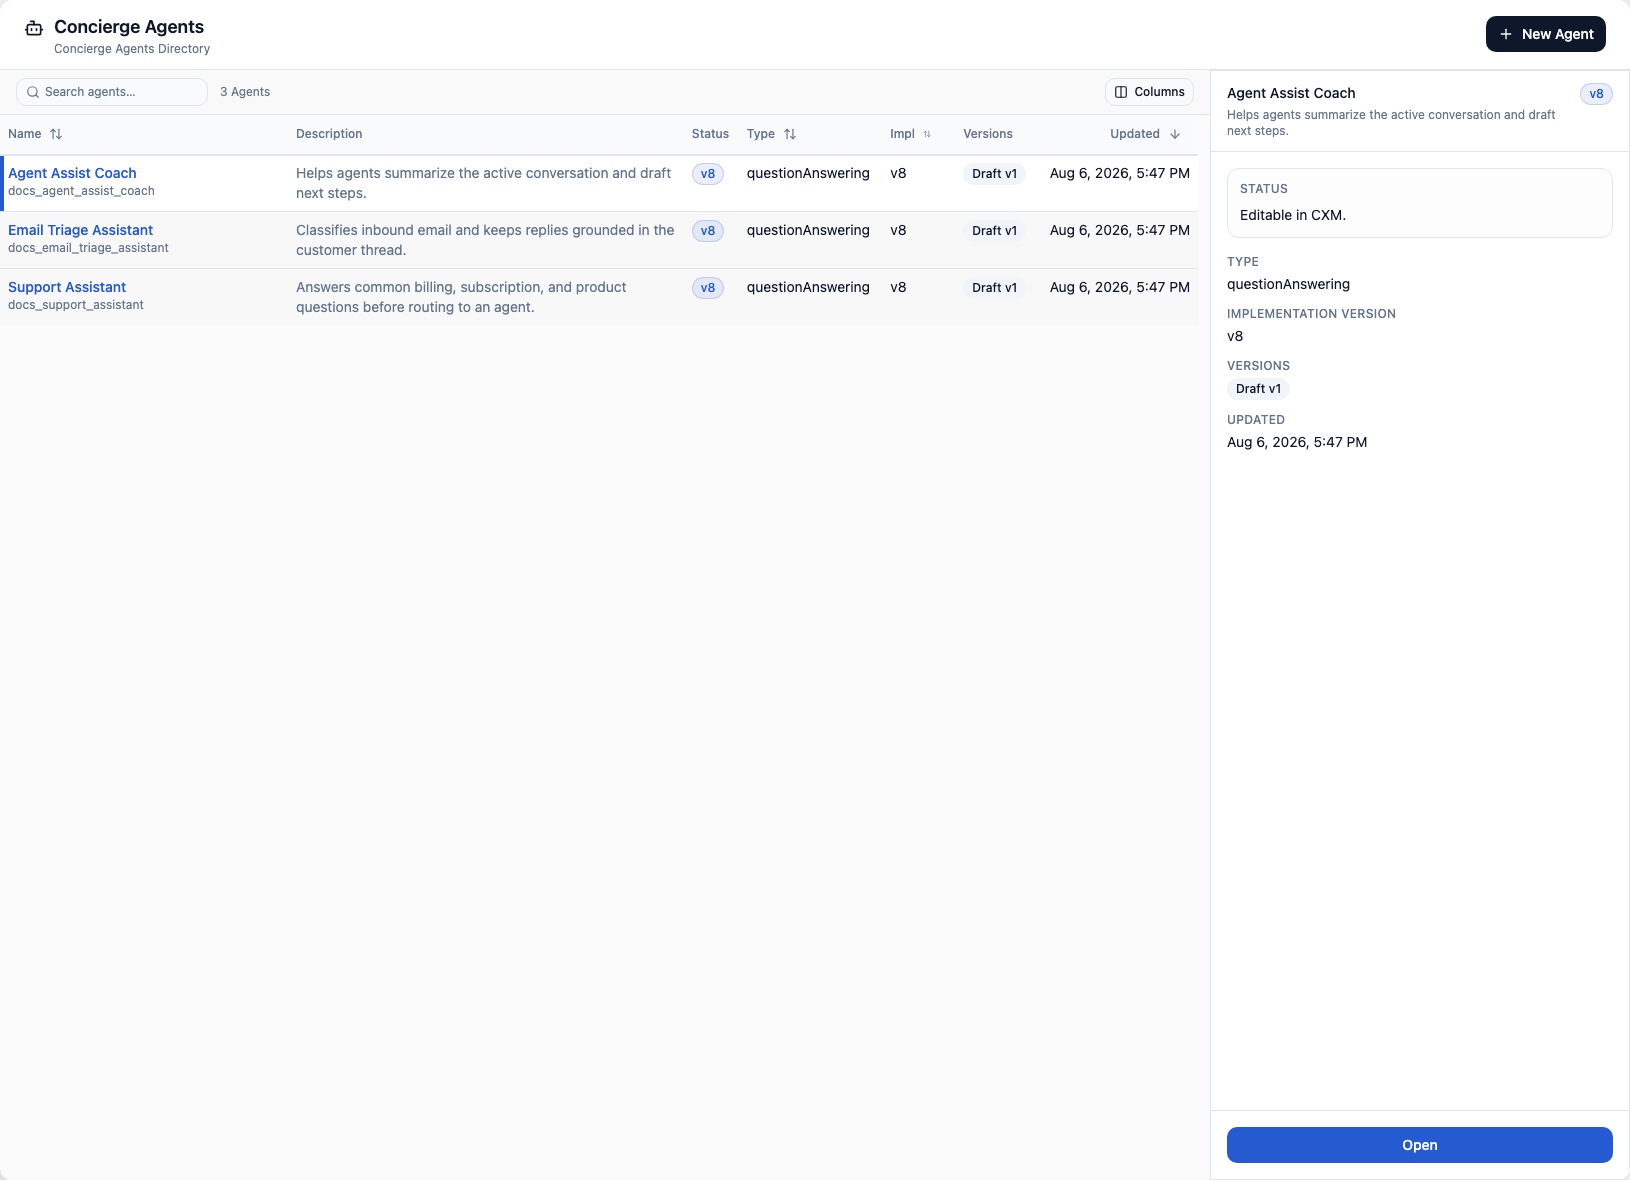The width and height of the screenshot is (1630, 1180).
Task: Click Updated date in Agent Assist Coach row
Action: point(1120,173)
